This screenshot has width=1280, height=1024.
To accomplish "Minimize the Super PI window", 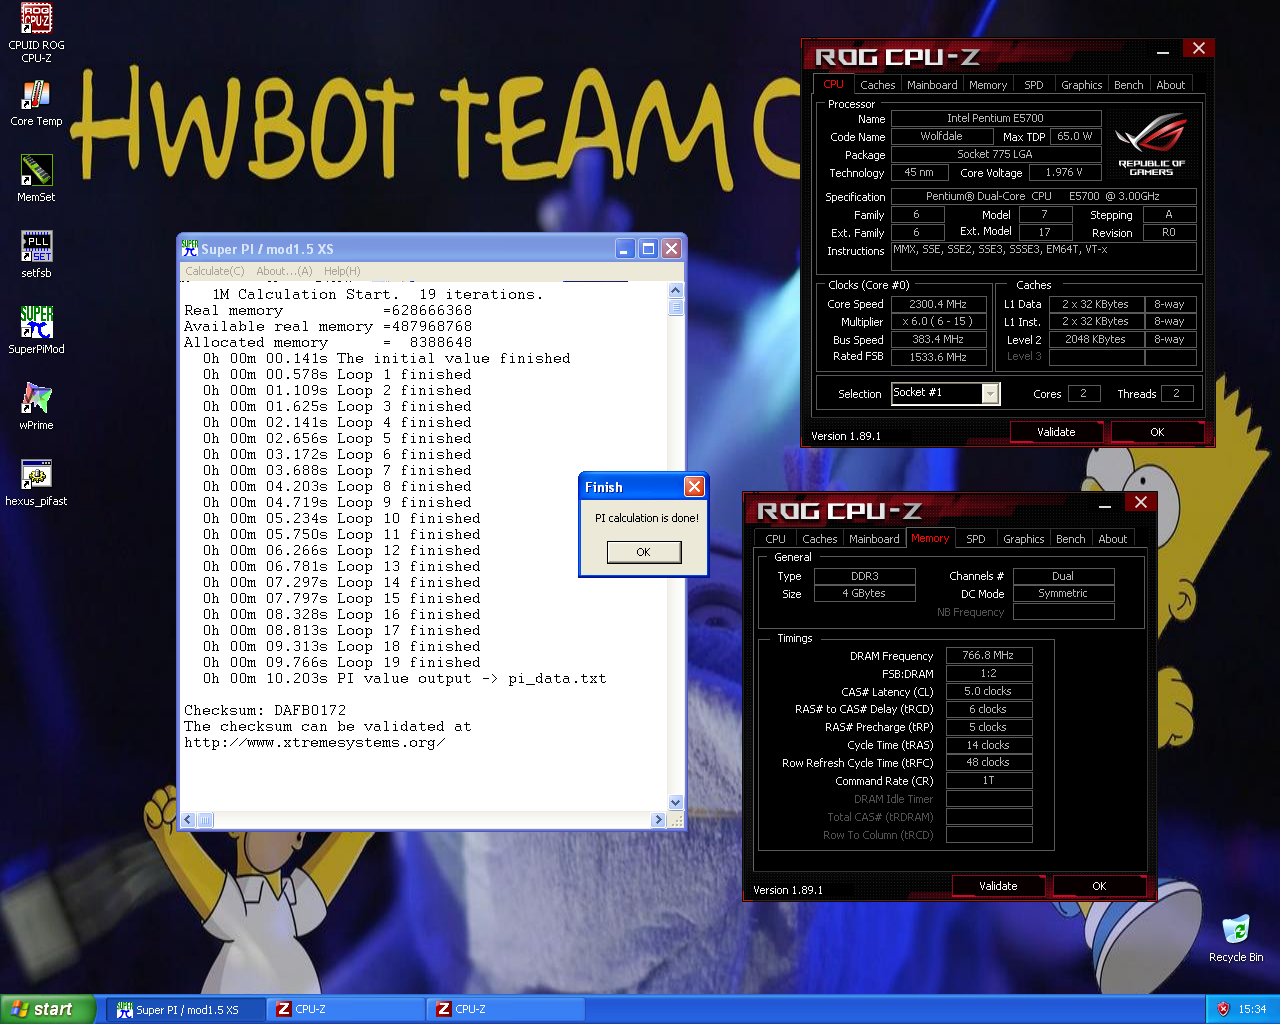I will [x=625, y=248].
